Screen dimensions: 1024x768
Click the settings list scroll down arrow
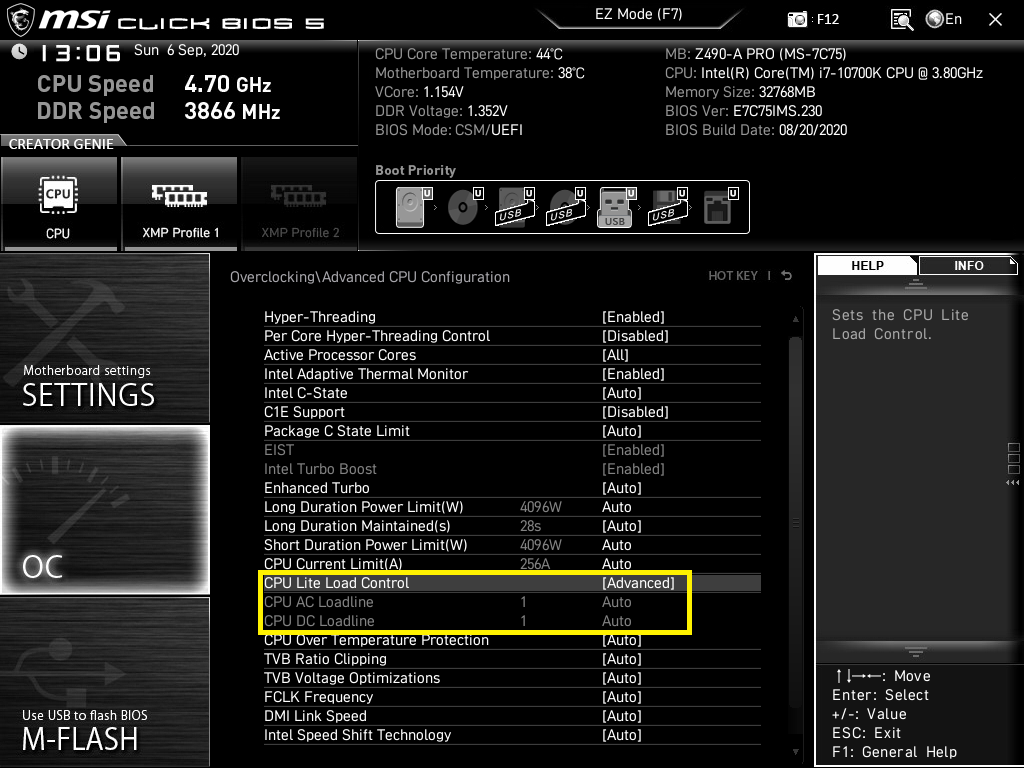(x=795, y=752)
